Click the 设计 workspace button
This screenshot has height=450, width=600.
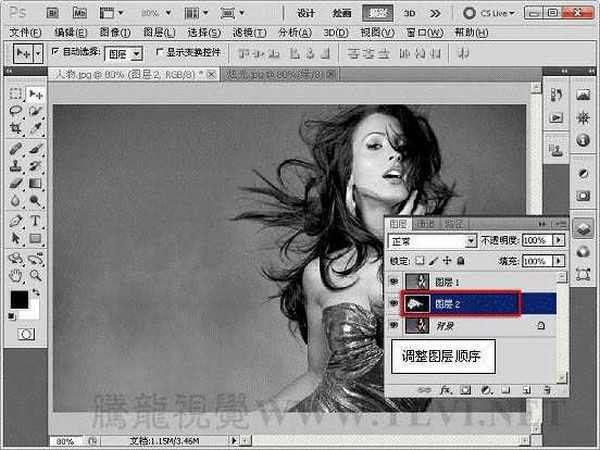(x=307, y=14)
